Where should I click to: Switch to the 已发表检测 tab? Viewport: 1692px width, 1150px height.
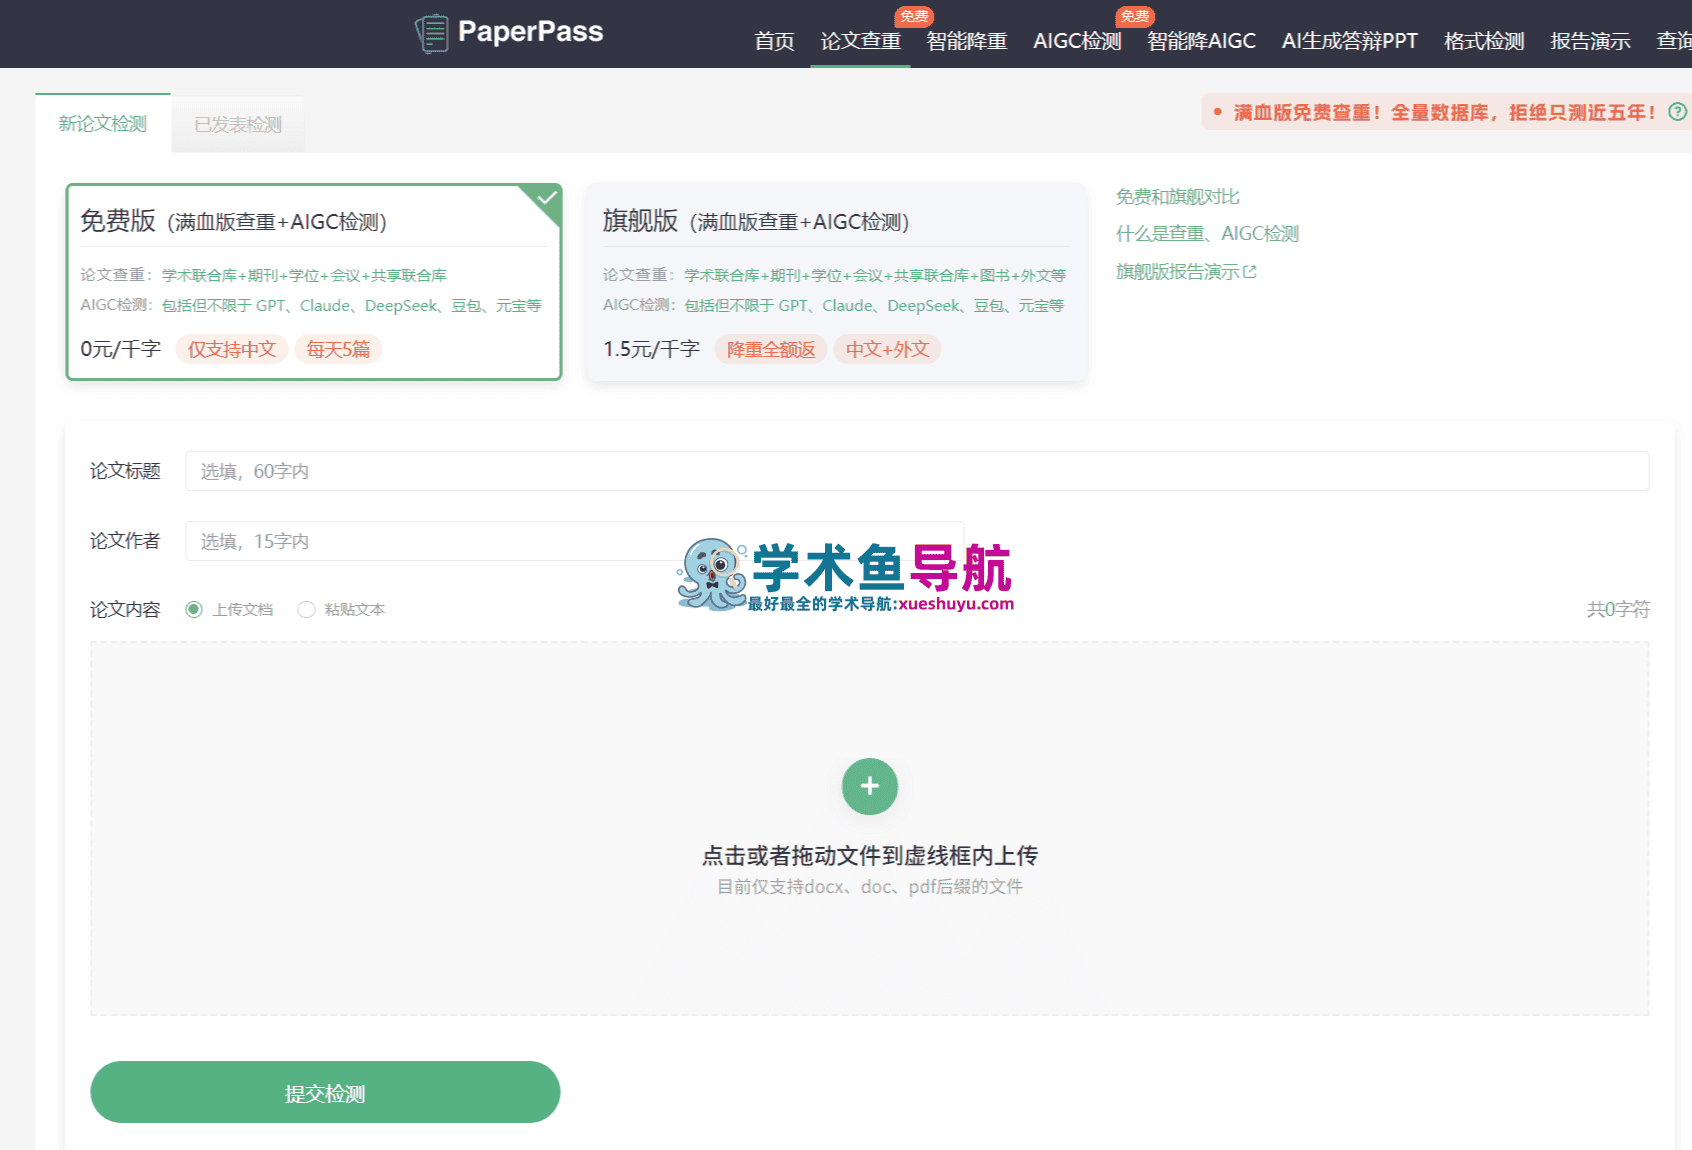pyautogui.click(x=237, y=123)
